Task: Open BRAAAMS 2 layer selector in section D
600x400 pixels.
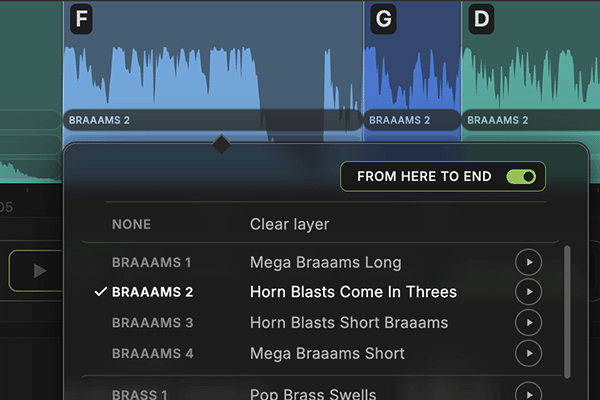Action: pyautogui.click(x=531, y=120)
